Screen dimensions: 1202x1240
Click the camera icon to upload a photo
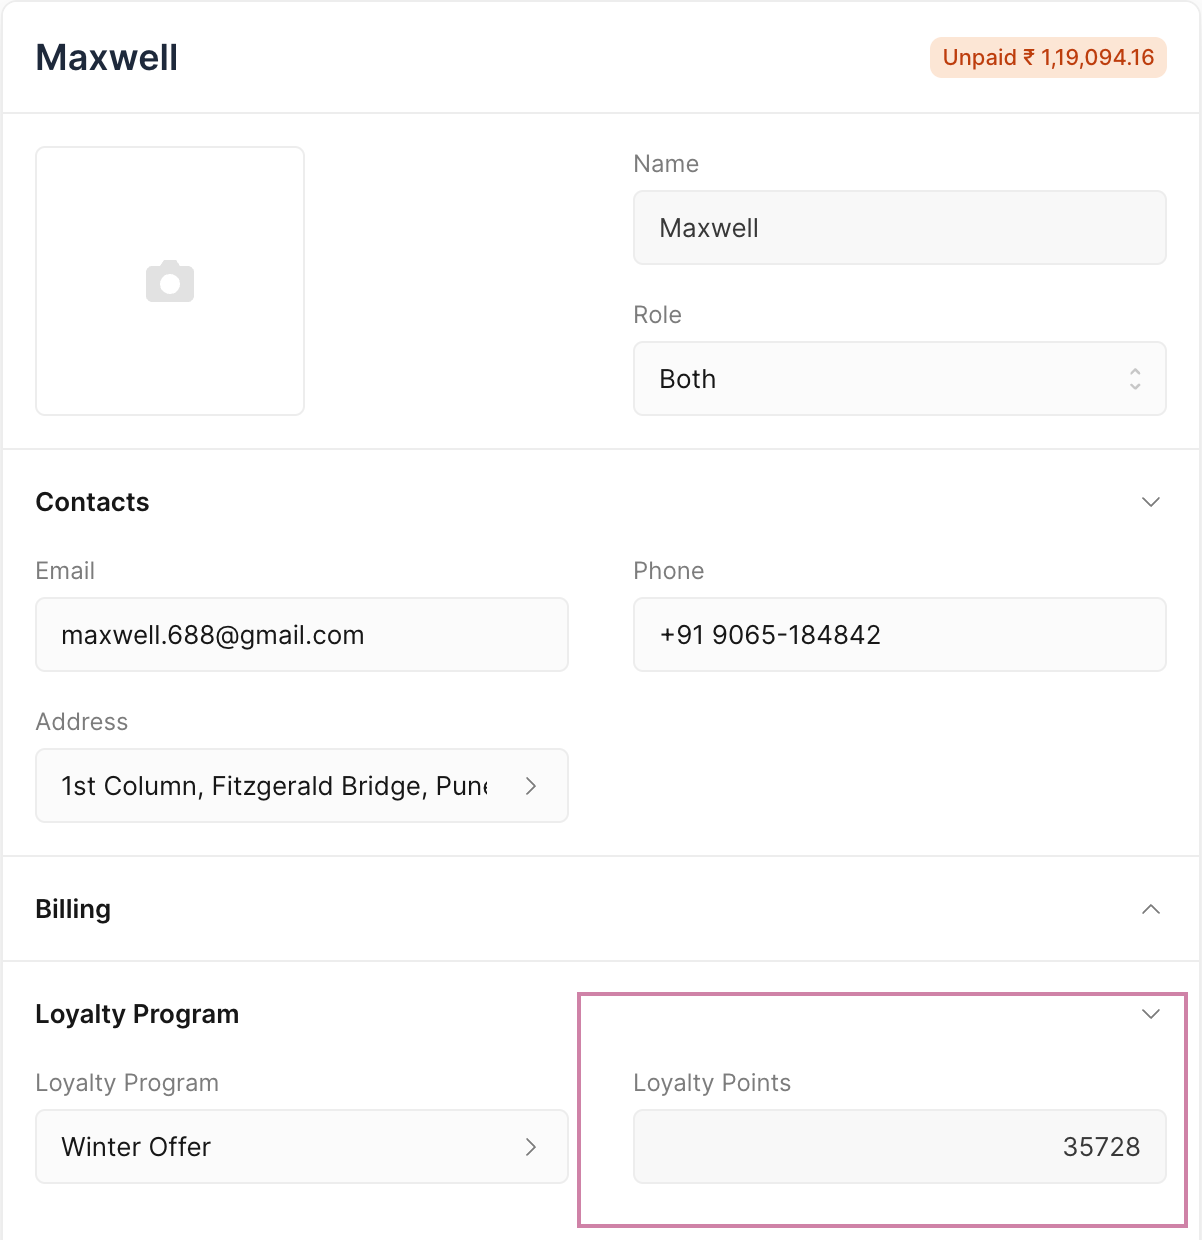170,281
